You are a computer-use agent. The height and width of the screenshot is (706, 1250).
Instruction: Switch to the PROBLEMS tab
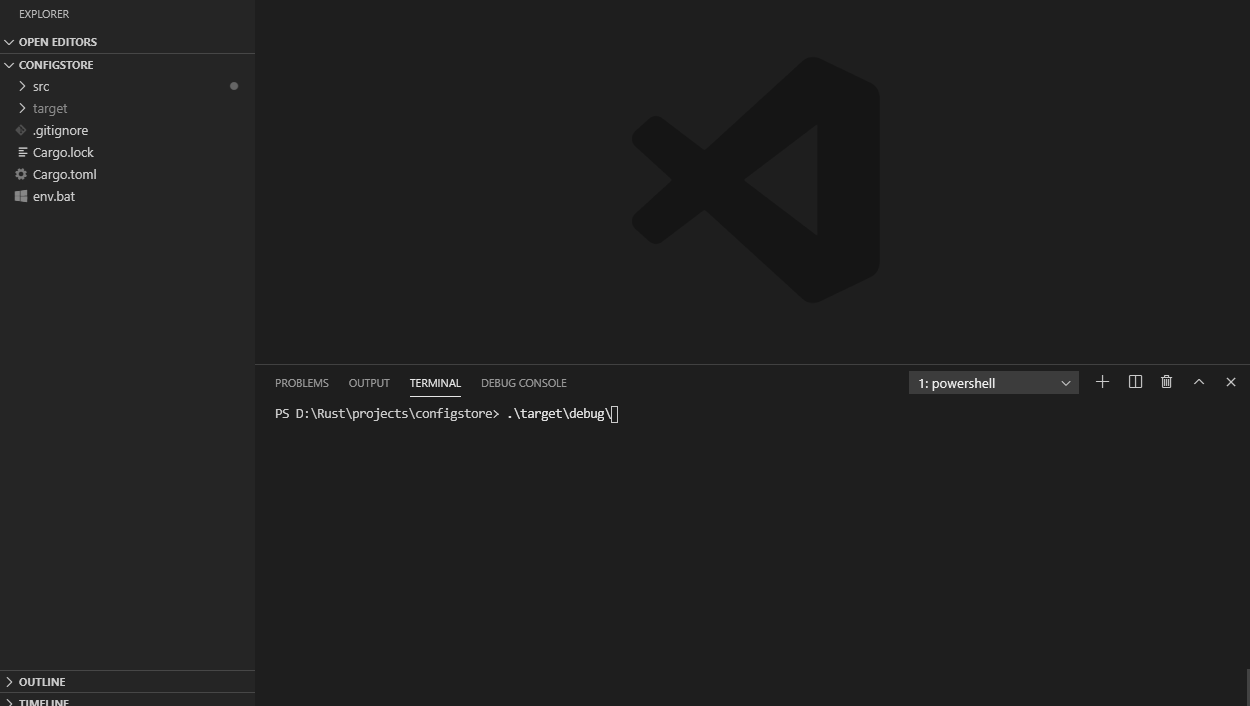(x=301, y=383)
